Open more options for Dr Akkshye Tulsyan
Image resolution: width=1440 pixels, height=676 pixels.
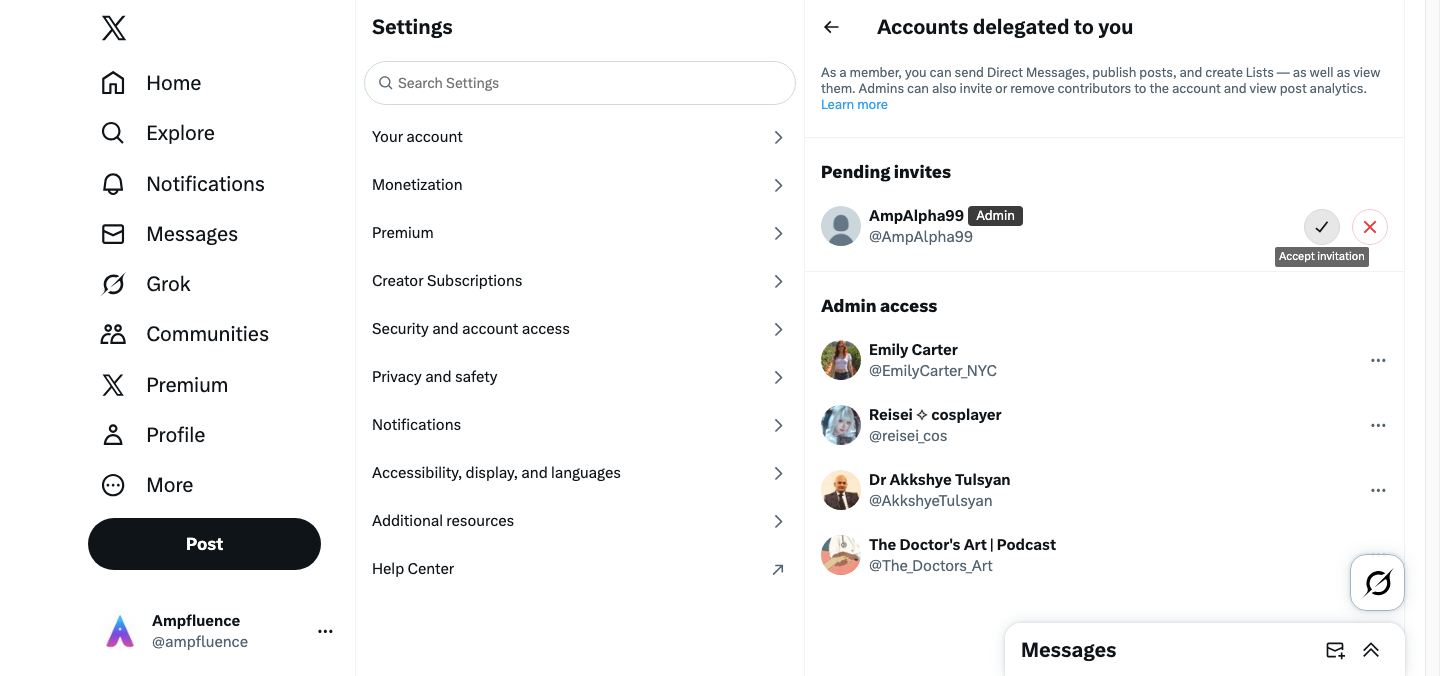coord(1378,490)
